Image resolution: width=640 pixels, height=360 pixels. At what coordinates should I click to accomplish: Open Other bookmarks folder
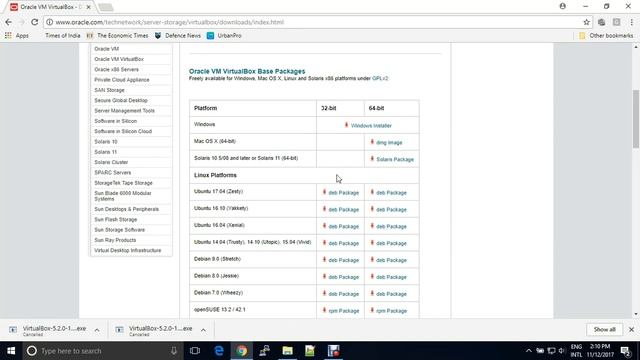606,36
